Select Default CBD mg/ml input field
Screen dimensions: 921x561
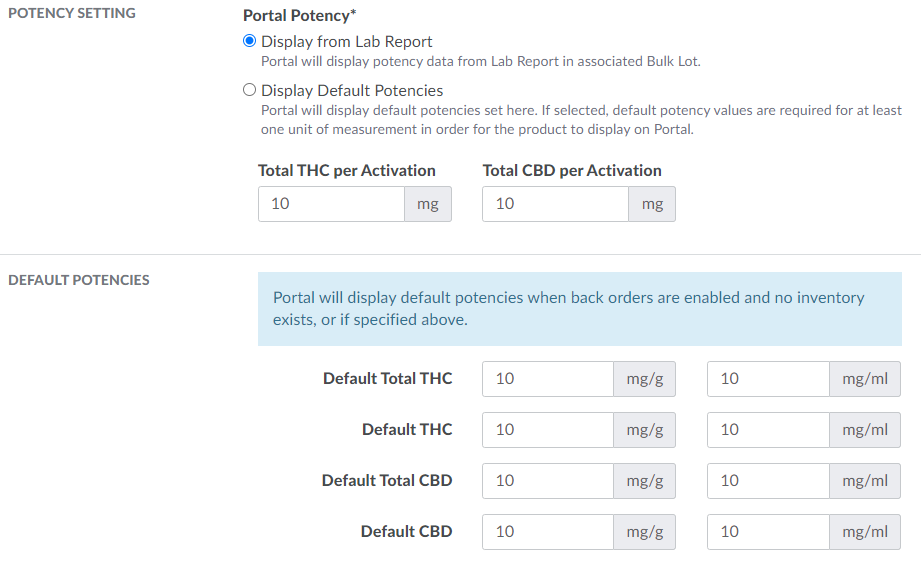[768, 532]
